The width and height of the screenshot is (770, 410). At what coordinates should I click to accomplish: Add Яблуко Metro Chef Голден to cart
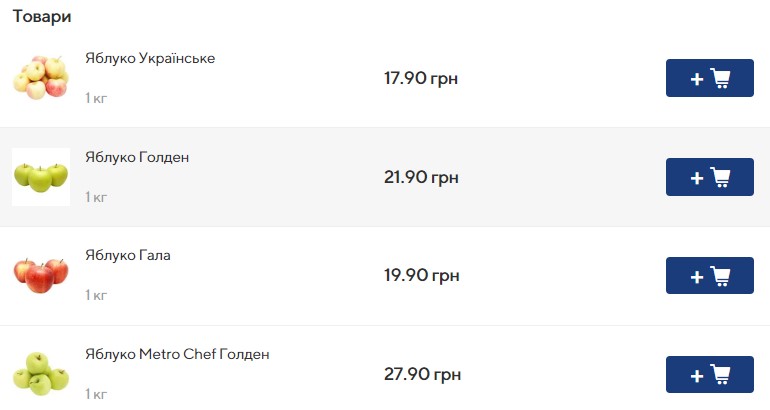709,374
